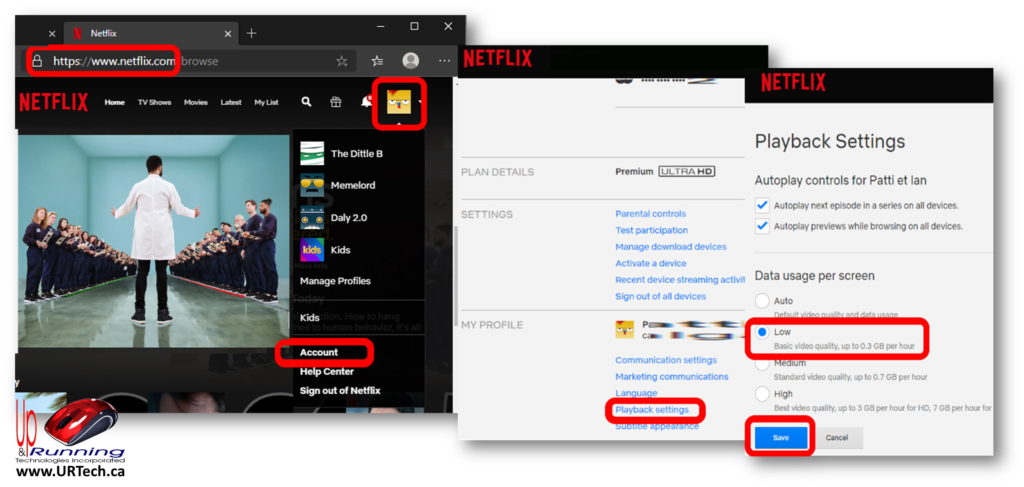Bookmark page with the star icon
The width and height of the screenshot is (1024, 487).
[342, 61]
